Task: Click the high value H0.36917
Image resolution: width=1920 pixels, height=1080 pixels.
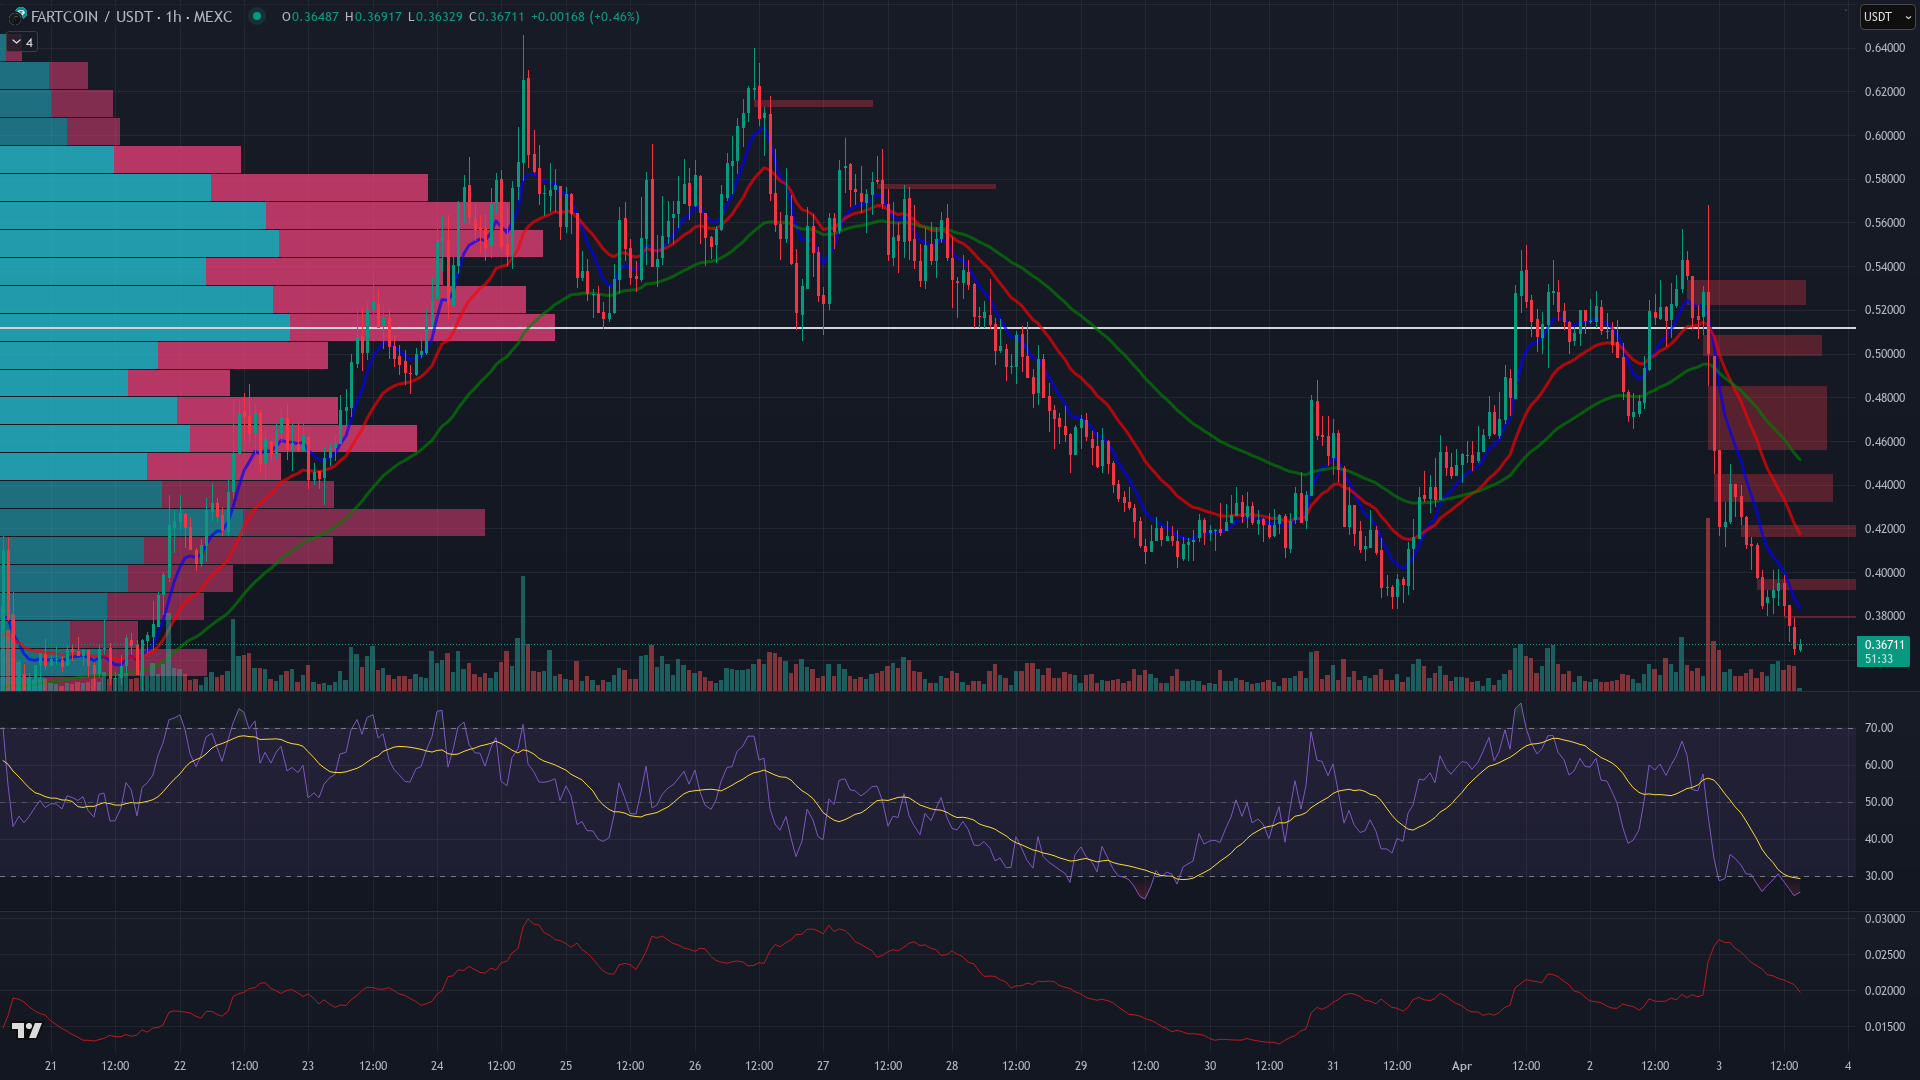Action: tap(372, 17)
